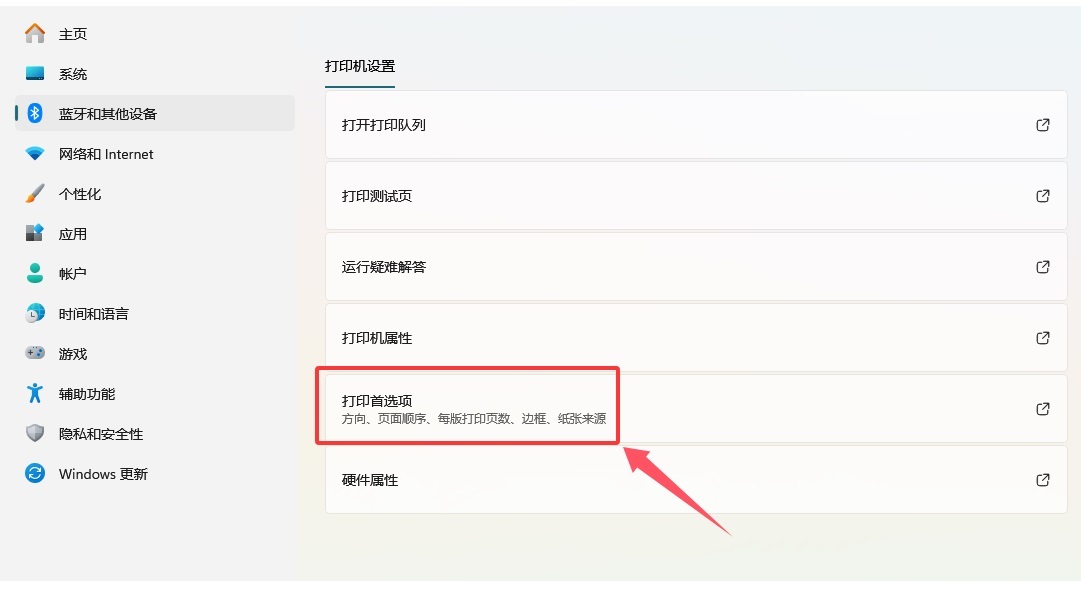This screenshot has height=589, width=1081.
Task: Click external-link icon for 打印测试页
Action: tap(1042, 196)
